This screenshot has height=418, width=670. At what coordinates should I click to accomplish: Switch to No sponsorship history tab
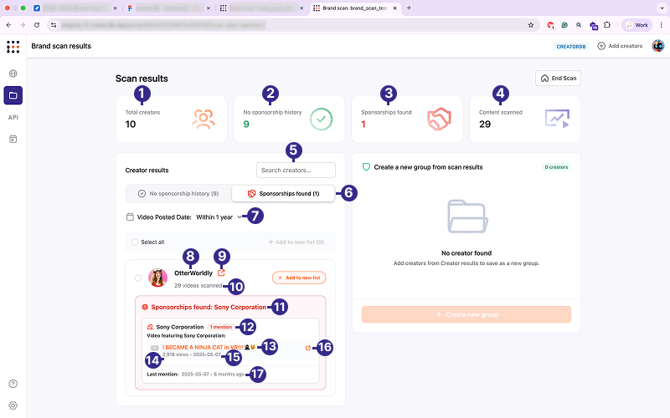[x=178, y=193]
